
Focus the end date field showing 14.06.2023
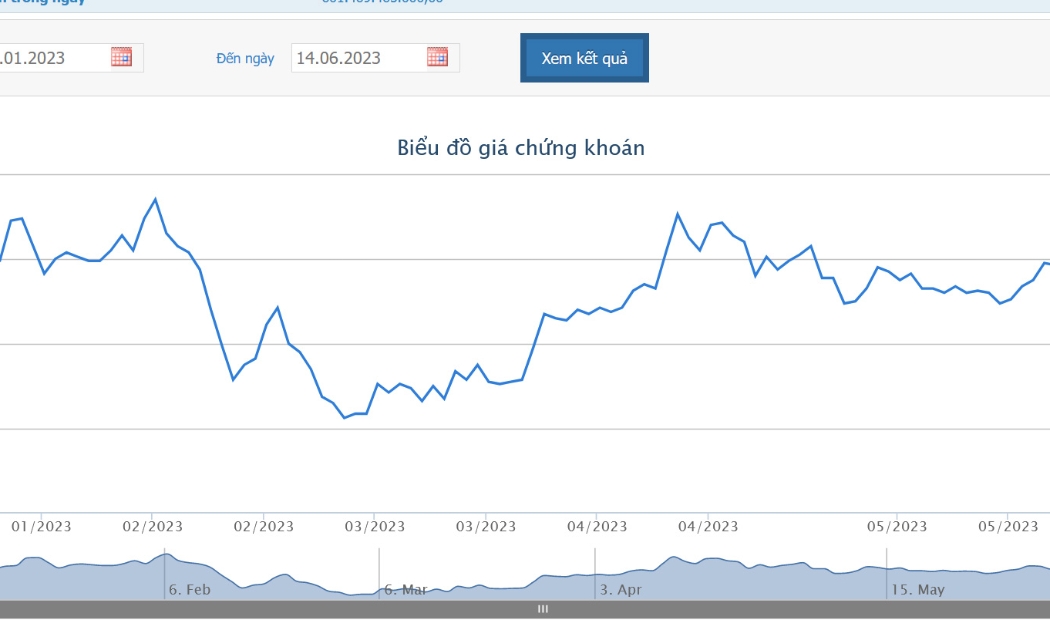coord(375,58)
